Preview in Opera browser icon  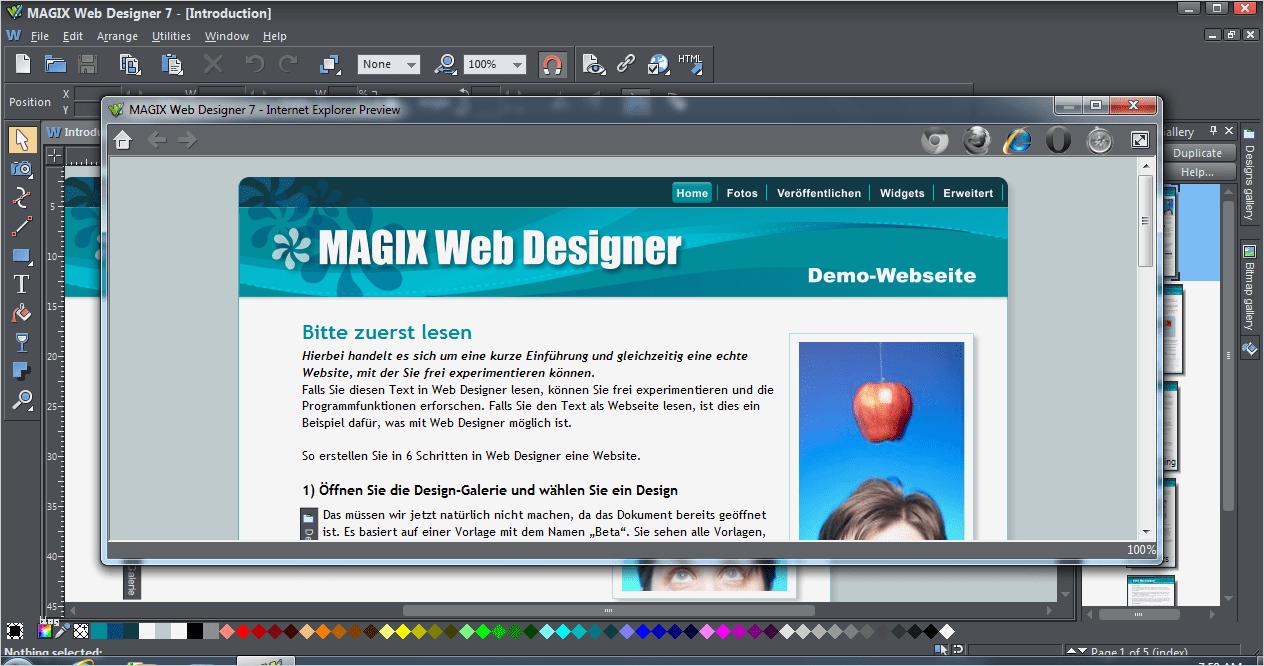click(1059, 140)
